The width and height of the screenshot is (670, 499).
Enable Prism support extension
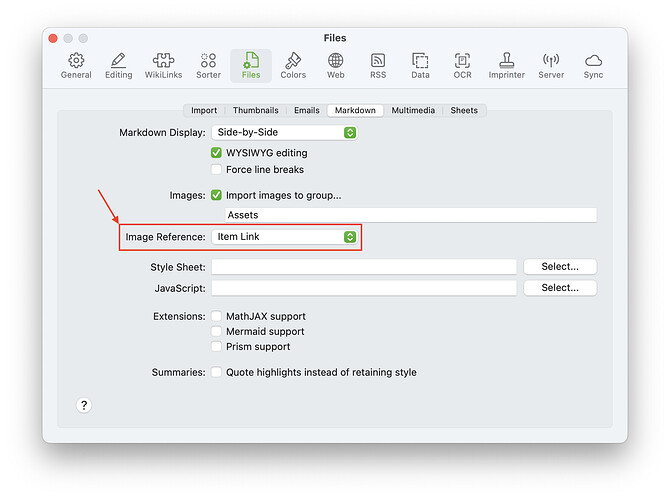click(216, 346)
